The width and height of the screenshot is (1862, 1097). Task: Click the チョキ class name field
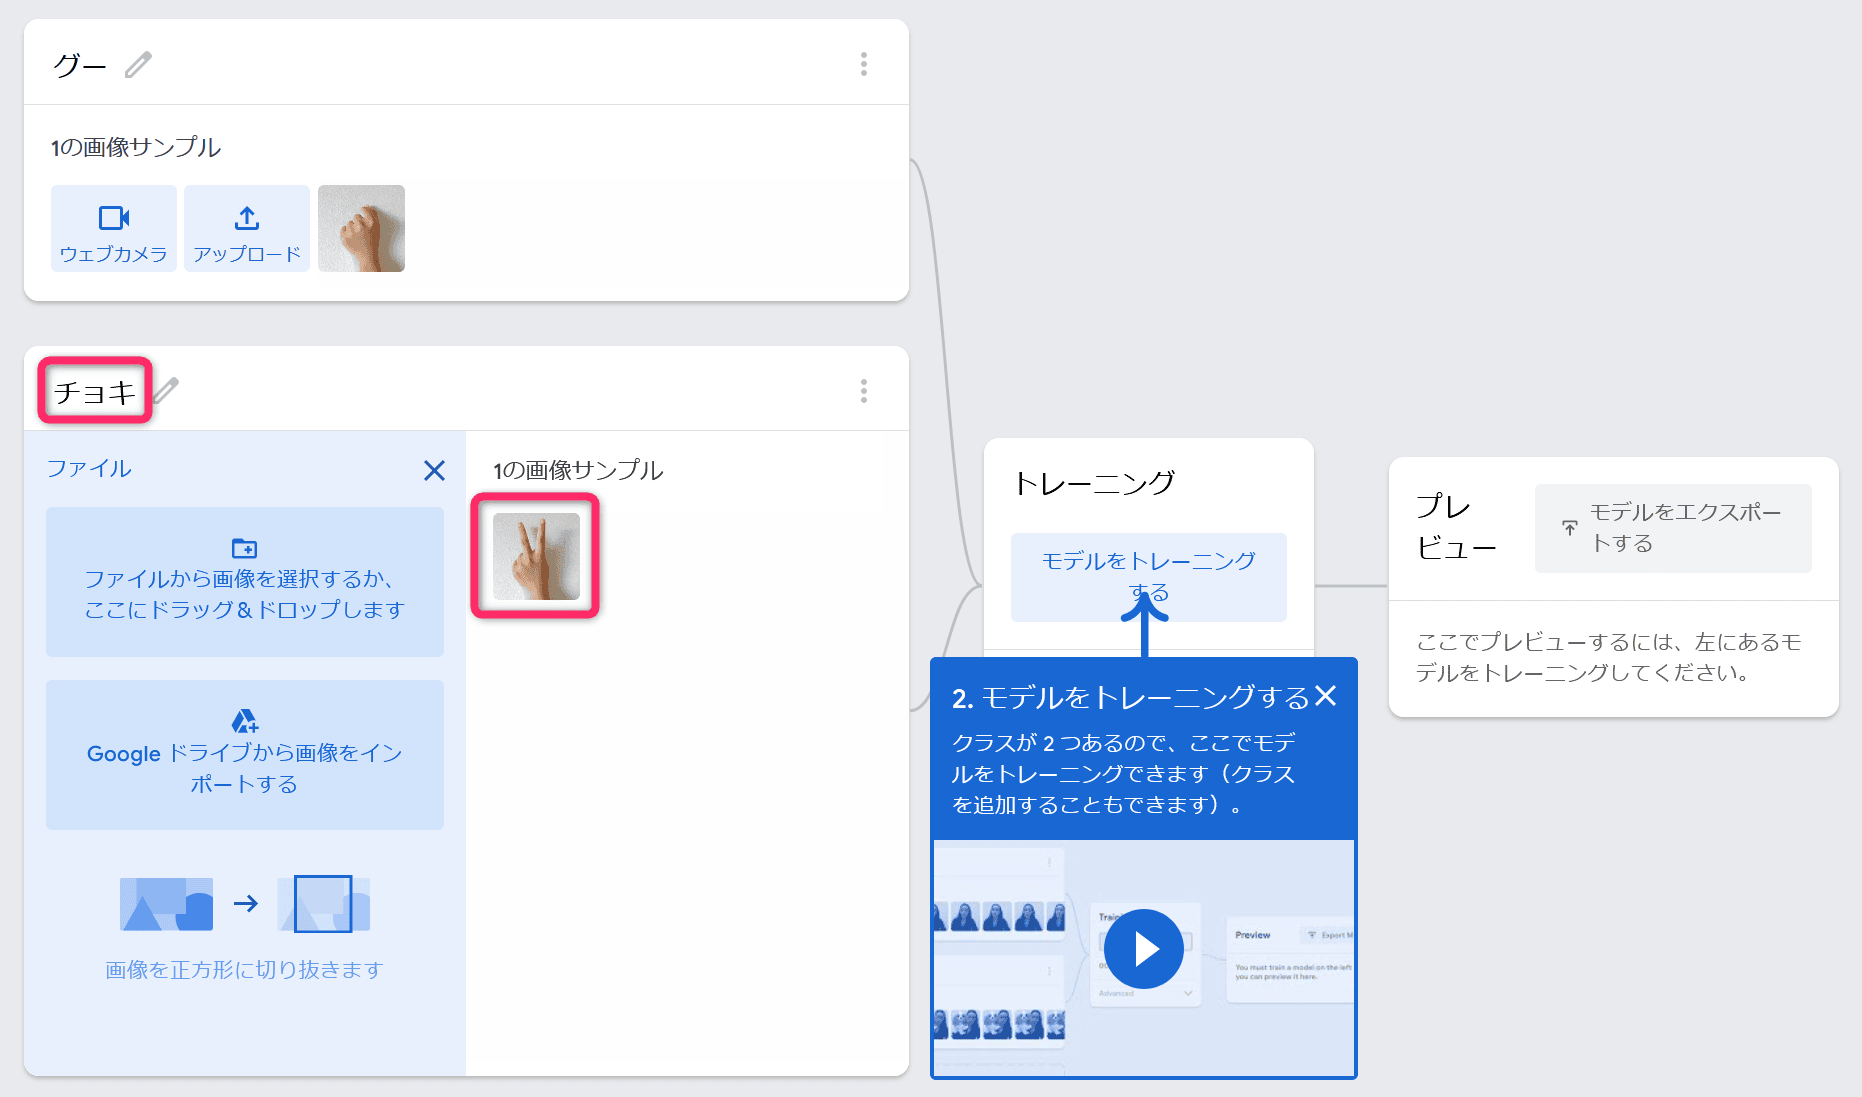coord(95,391)
